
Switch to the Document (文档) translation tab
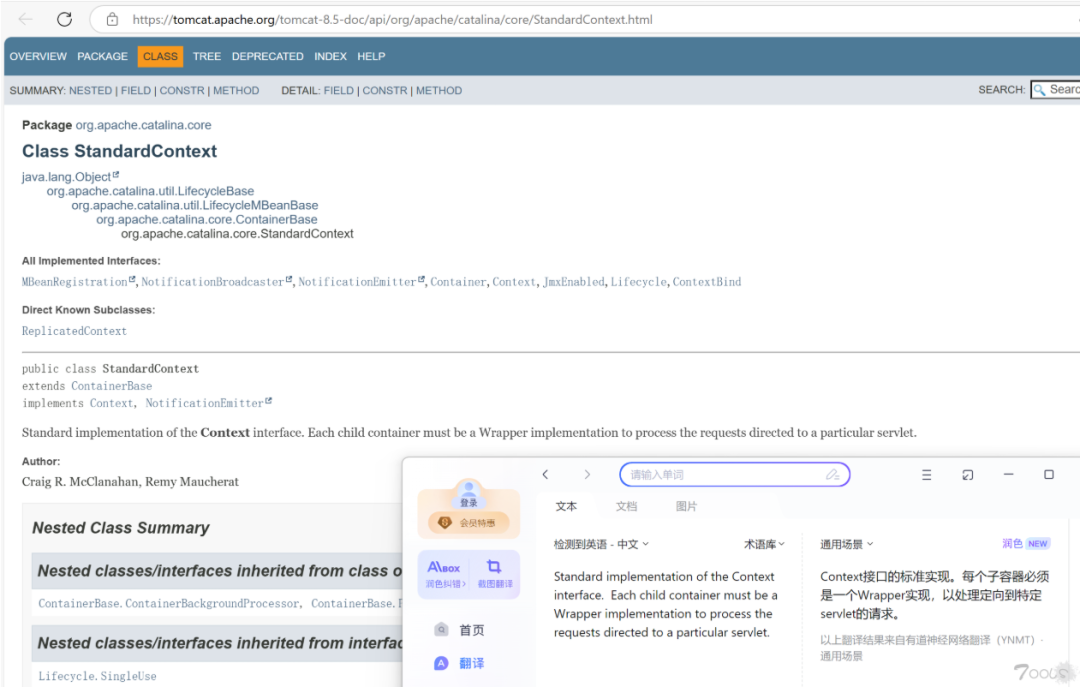[x=626, y=506]
